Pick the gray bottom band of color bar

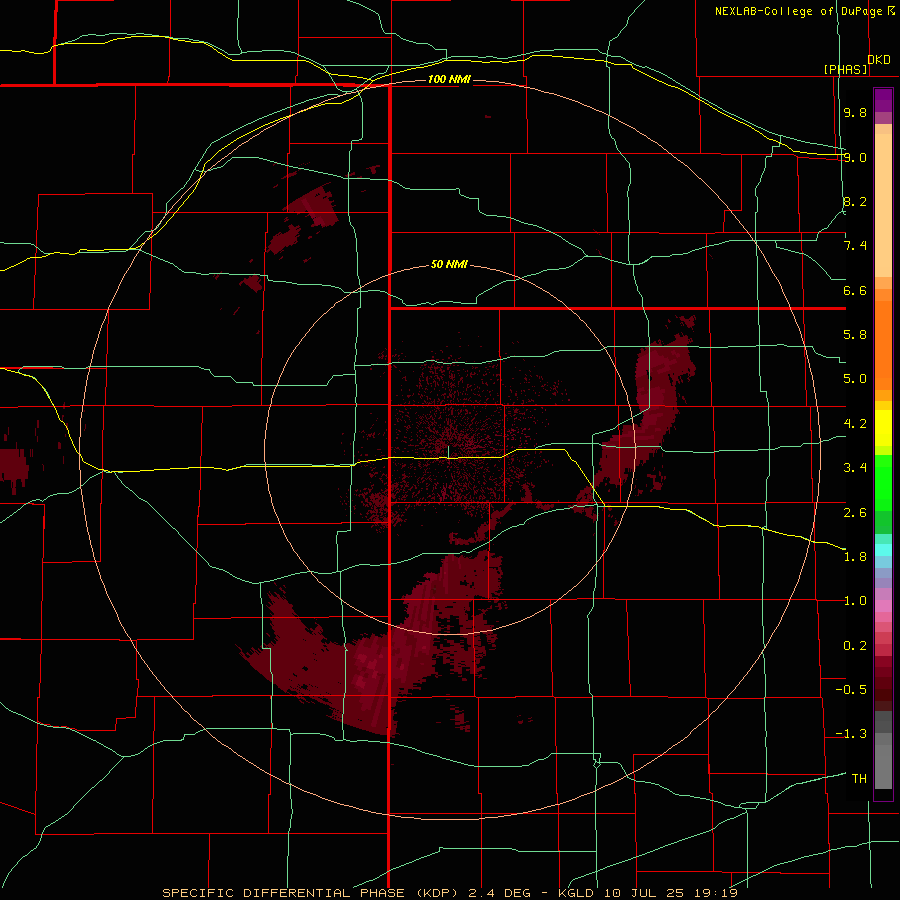coord(883,763)
